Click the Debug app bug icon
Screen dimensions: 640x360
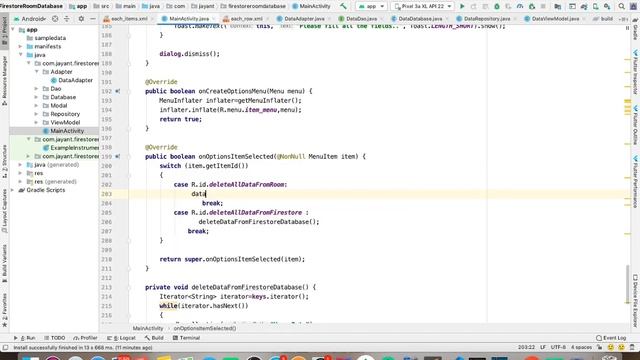(x=497, y=6)
